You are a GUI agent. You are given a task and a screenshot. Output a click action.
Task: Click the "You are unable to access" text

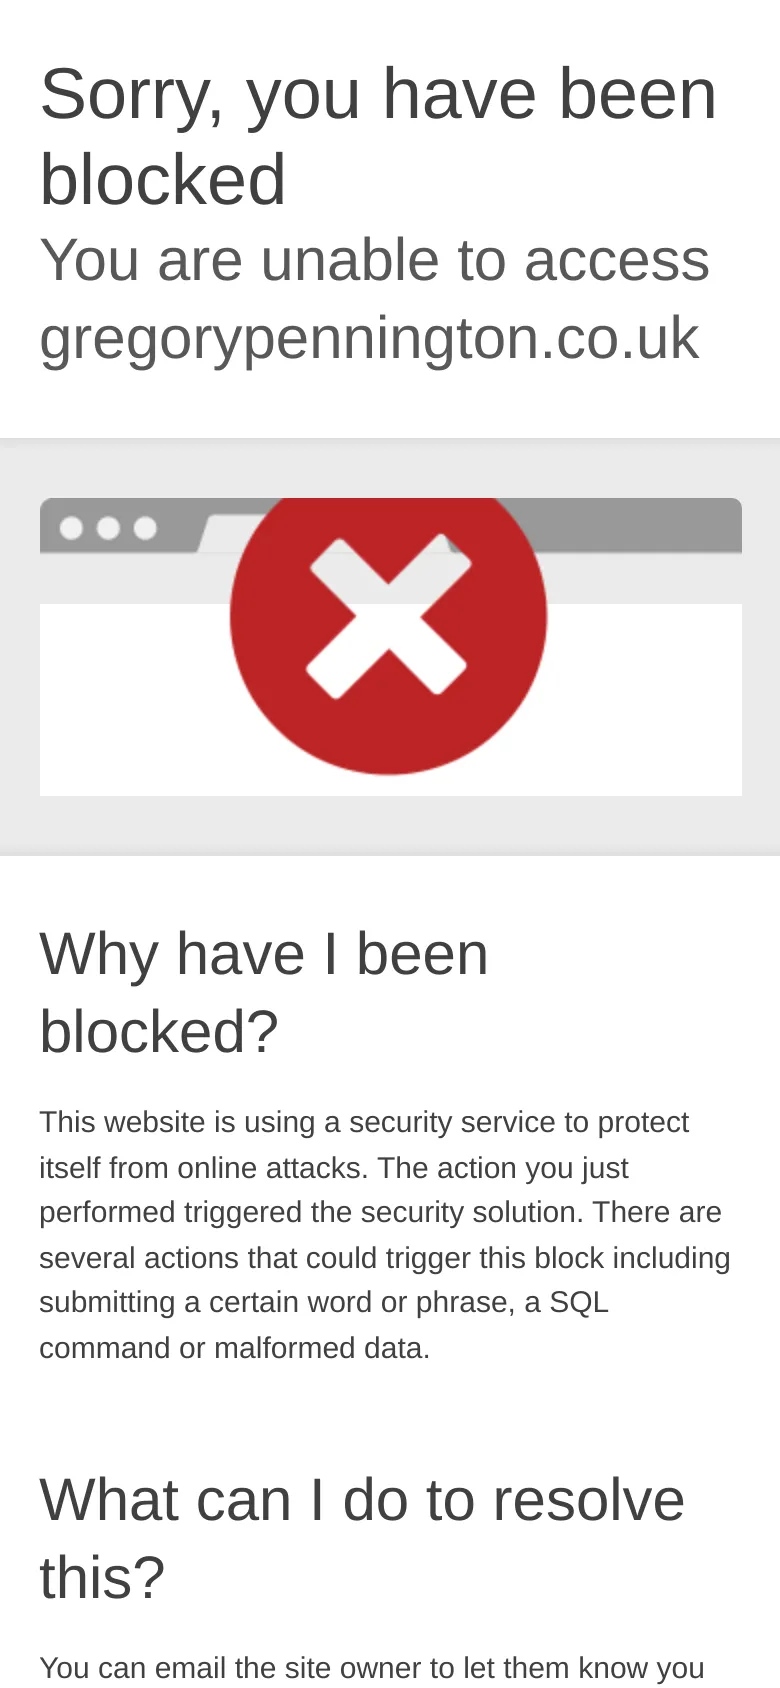coord(374,260)
